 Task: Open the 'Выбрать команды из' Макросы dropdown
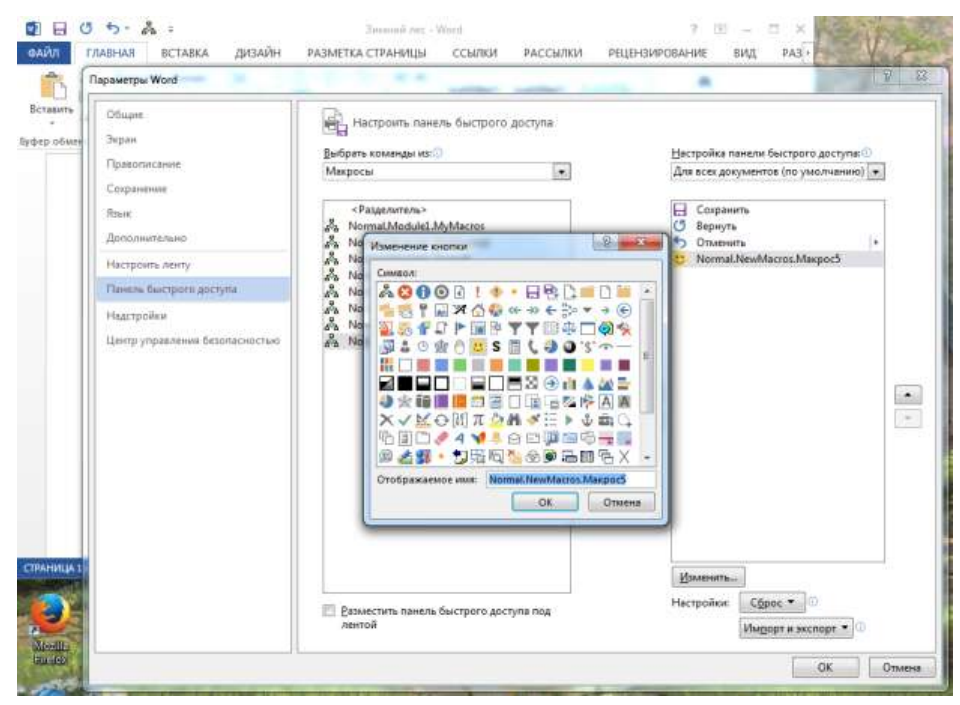pyautogui.click(x=561, y=173)
